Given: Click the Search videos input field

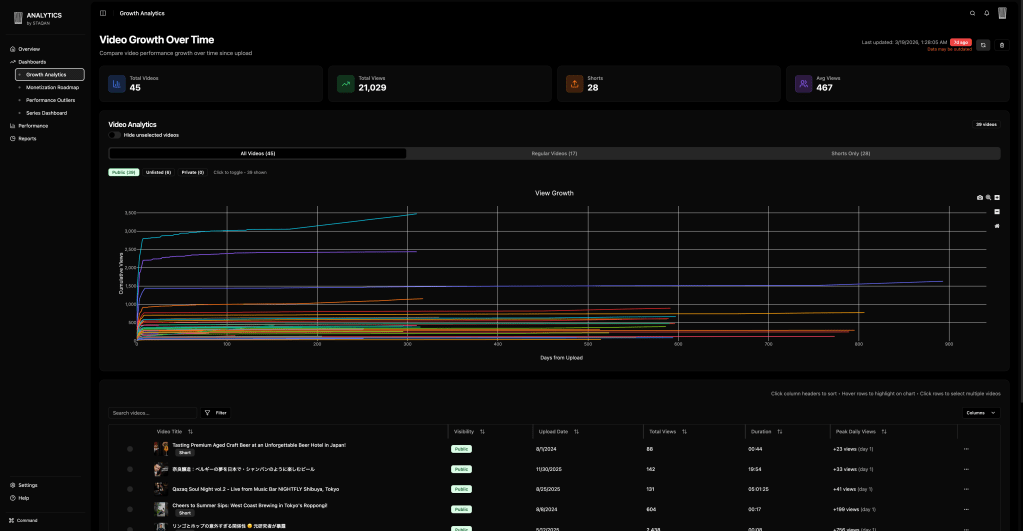Looking at the screenshot, I should pos(152,412).
